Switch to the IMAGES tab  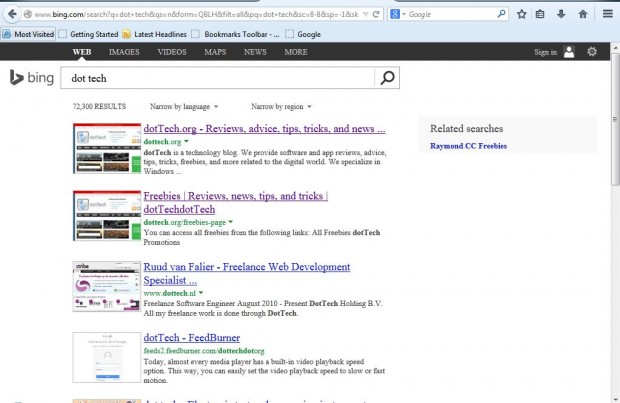click(124, 52)
